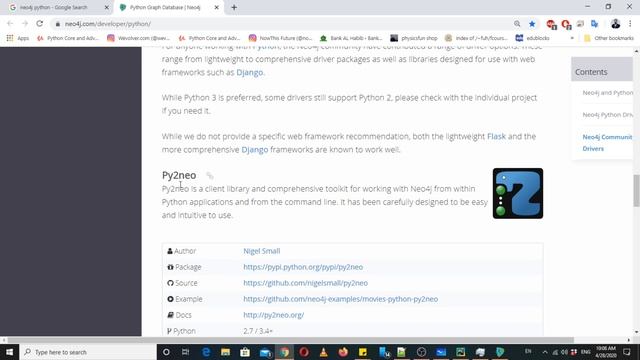Viewport: 640px width, 360px height.
Task: Click the zoom magnifier icon in address bar
Action: [517, 24]
